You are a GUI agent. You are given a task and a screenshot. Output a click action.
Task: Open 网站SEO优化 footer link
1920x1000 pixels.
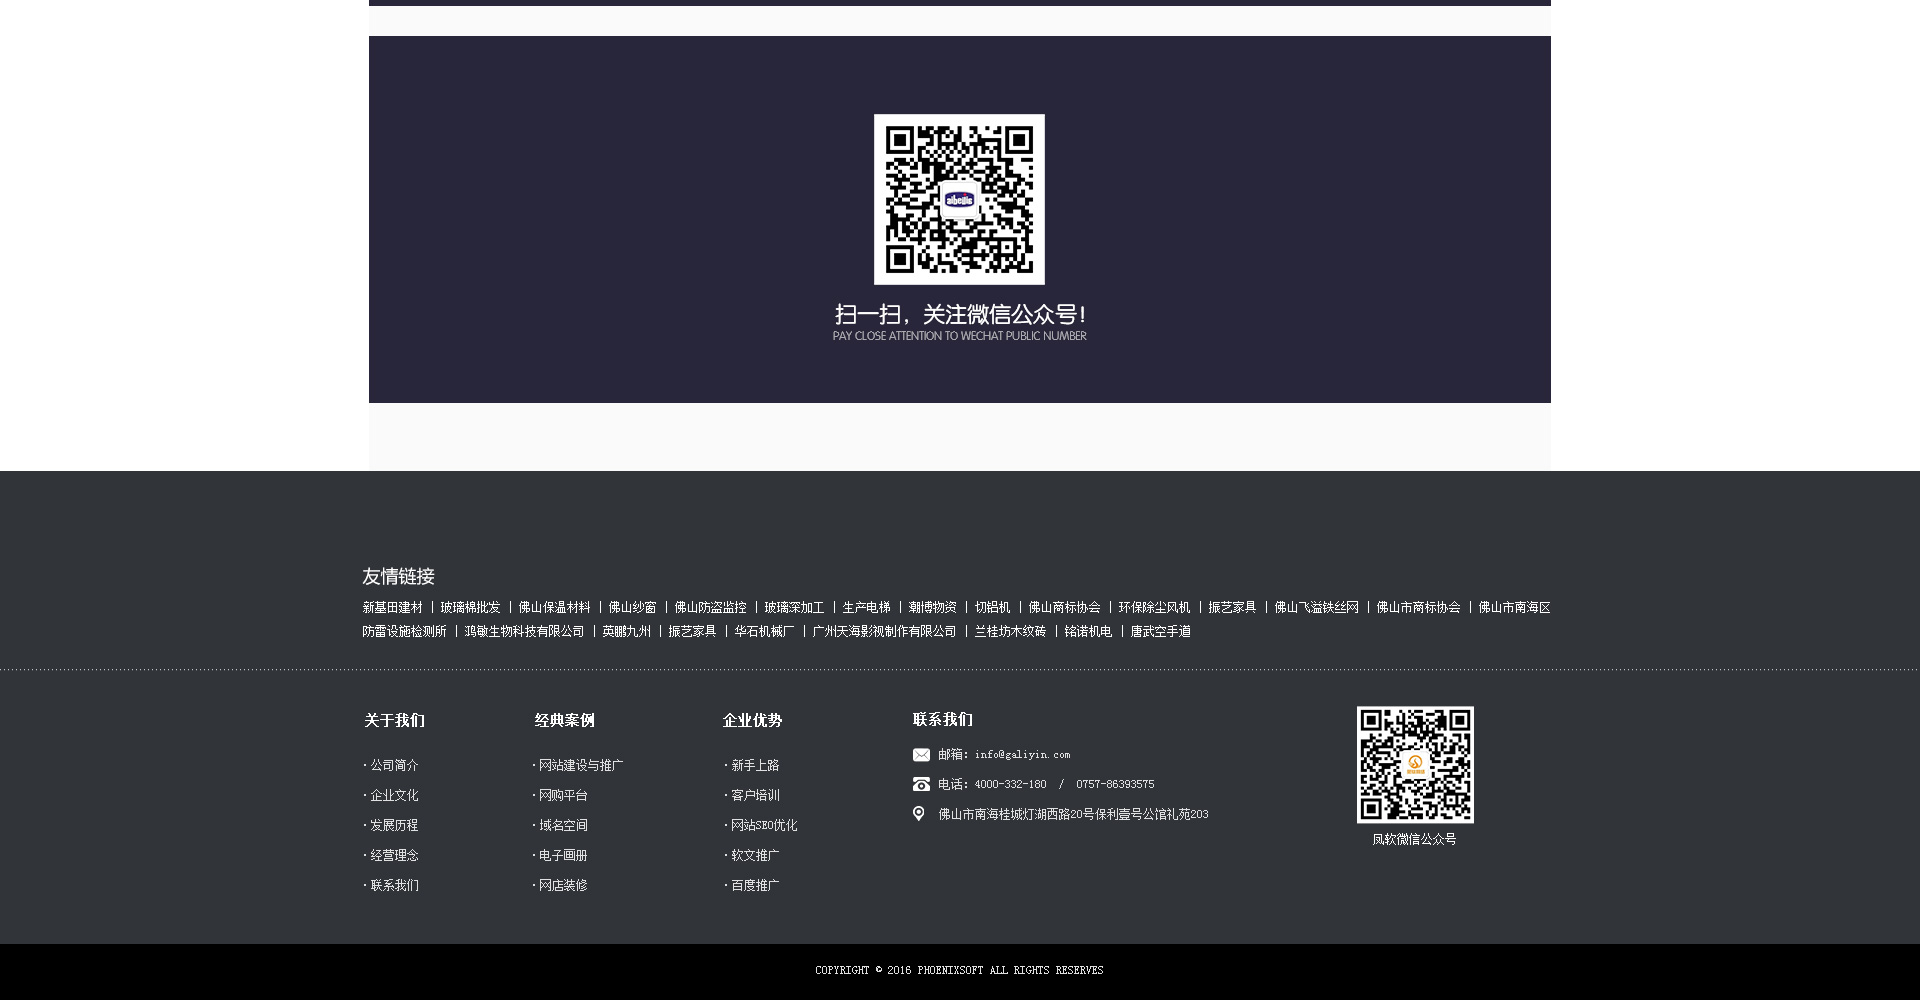pos(763,826)
